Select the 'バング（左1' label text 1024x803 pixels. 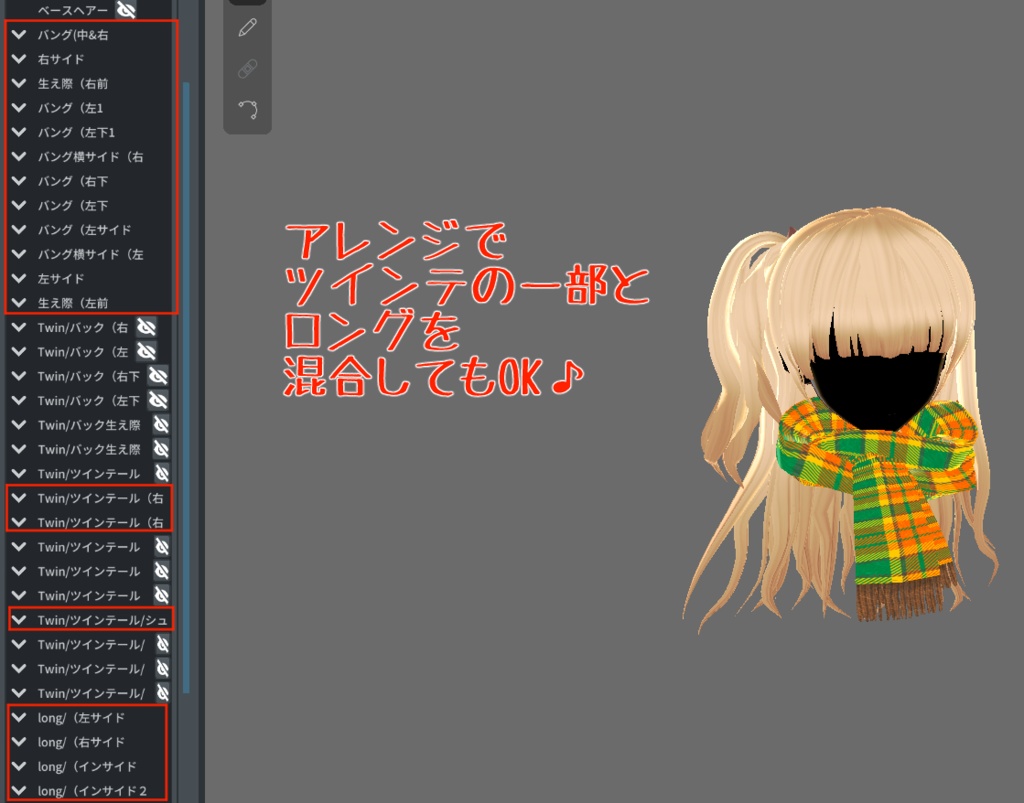pos(70,108)
